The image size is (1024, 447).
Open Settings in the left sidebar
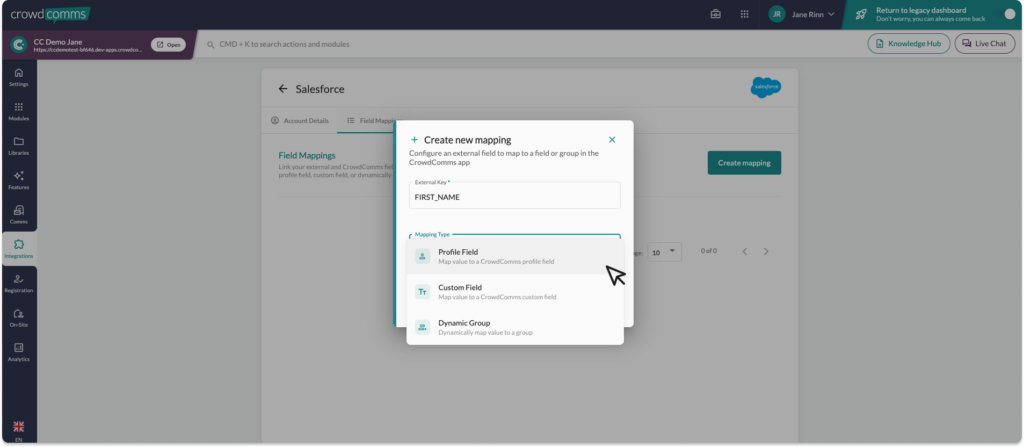pos(18,77)
